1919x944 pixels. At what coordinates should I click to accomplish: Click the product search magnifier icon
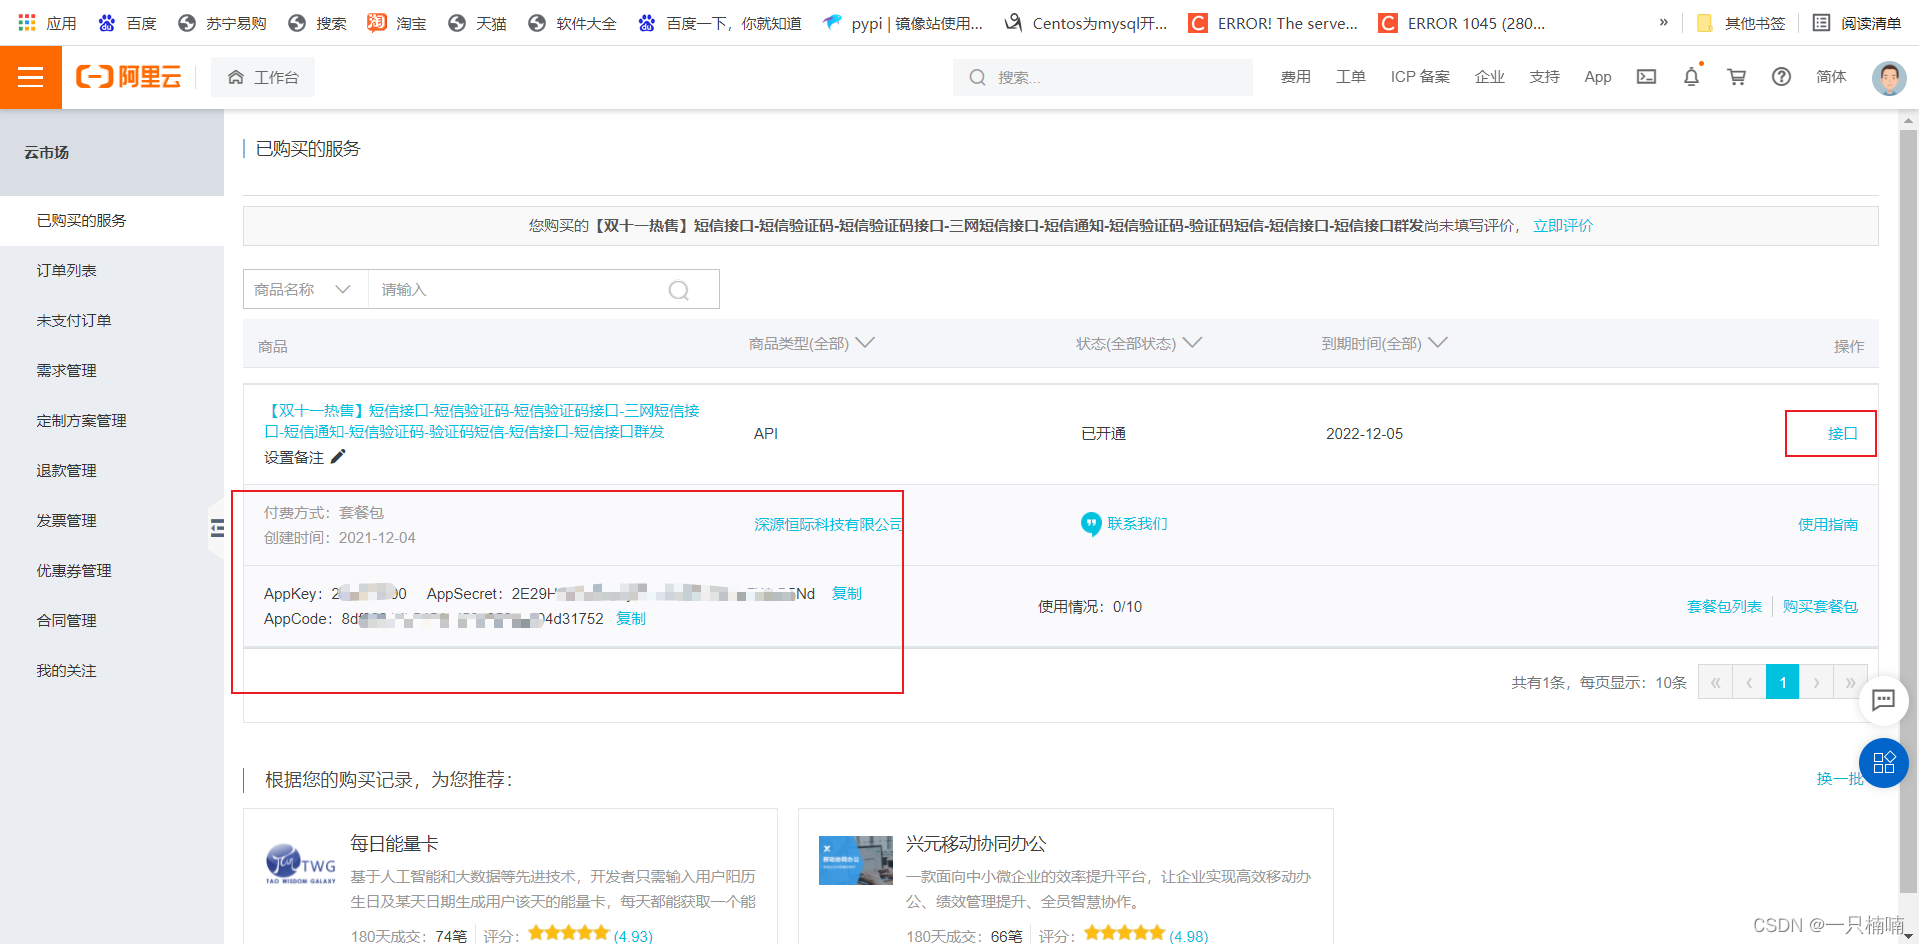[x=679, y=290]
